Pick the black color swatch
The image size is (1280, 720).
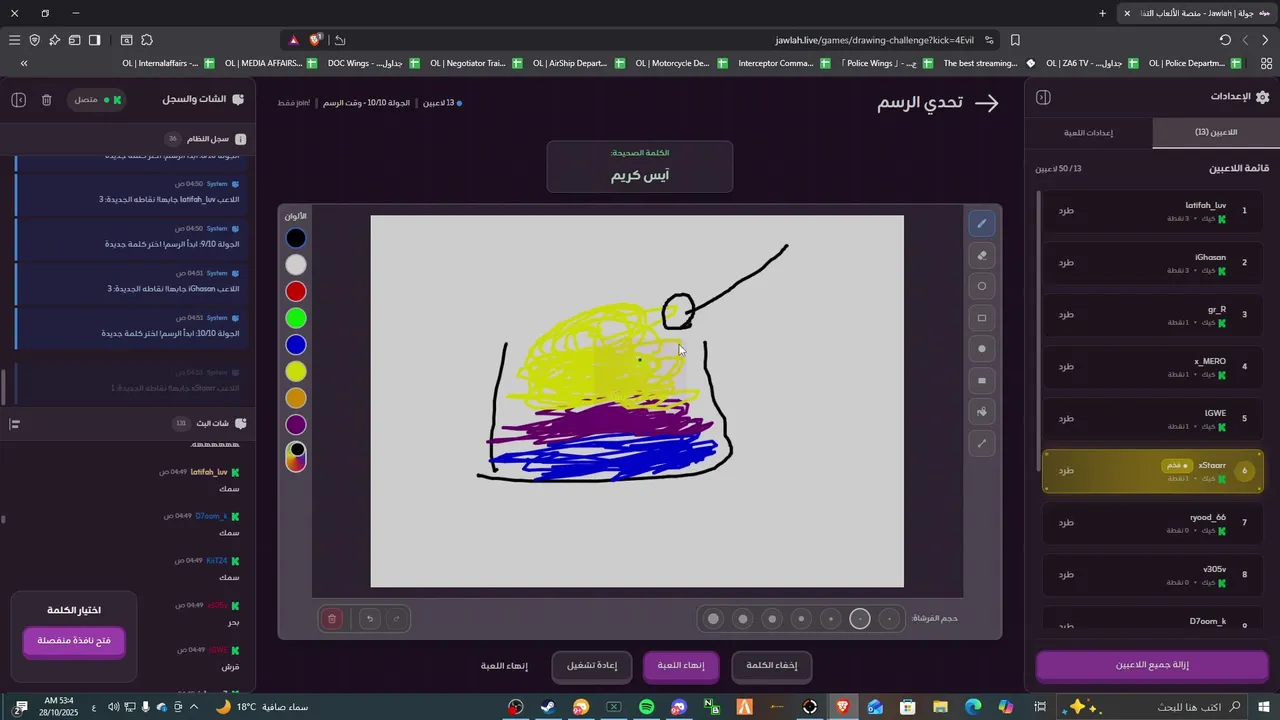[296, 238]
